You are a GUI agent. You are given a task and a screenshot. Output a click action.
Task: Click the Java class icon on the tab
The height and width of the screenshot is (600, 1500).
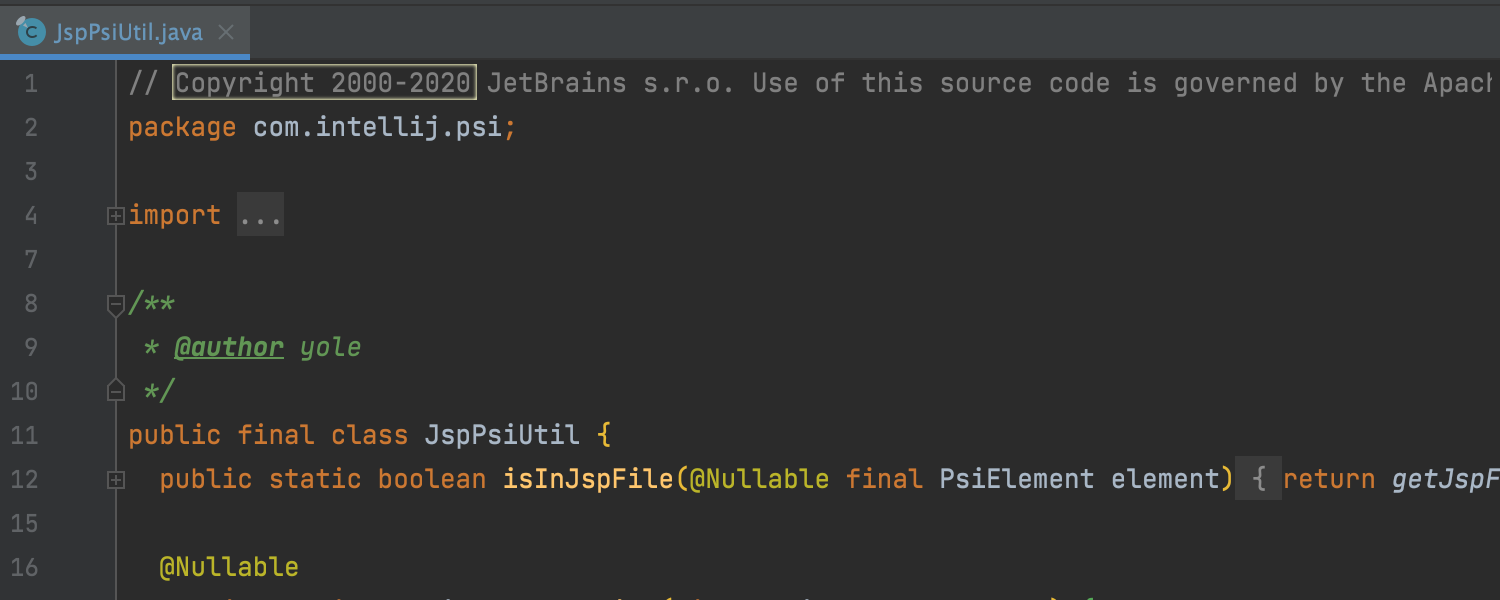[32, 32]
